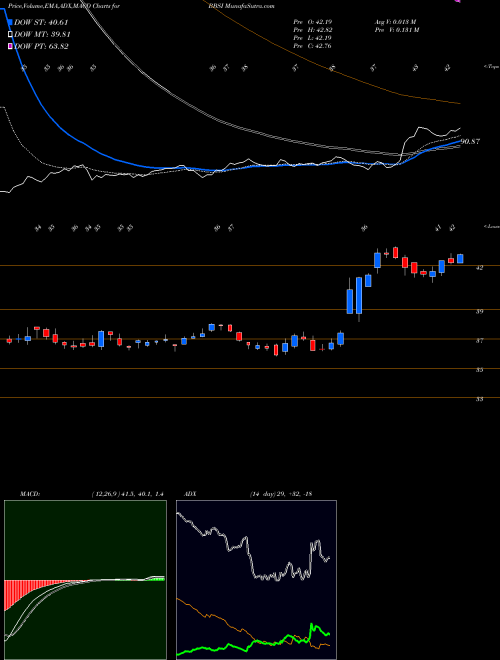Viewport: 500px width, 660px height.
Task: Click the 'Pre C: 42.76' close value
Action: click(x=312, y=46)
